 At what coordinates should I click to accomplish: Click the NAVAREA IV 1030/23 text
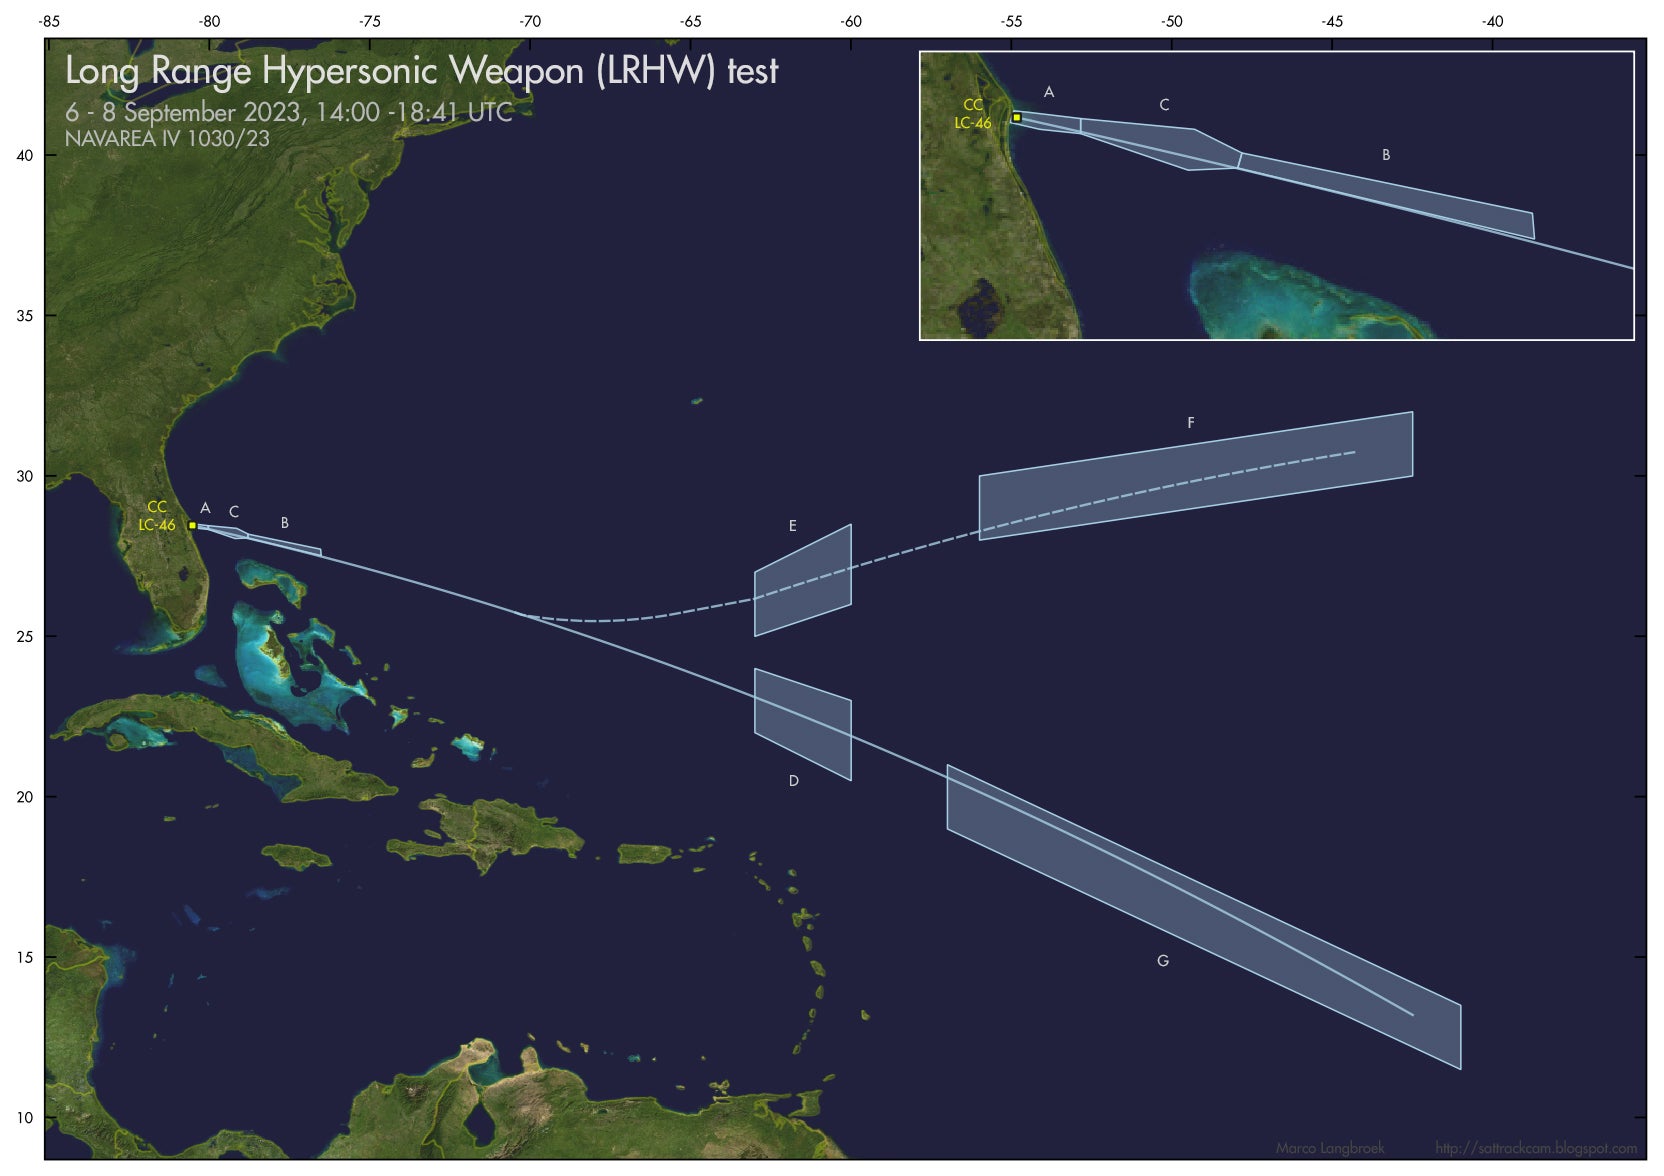(167, 139)
